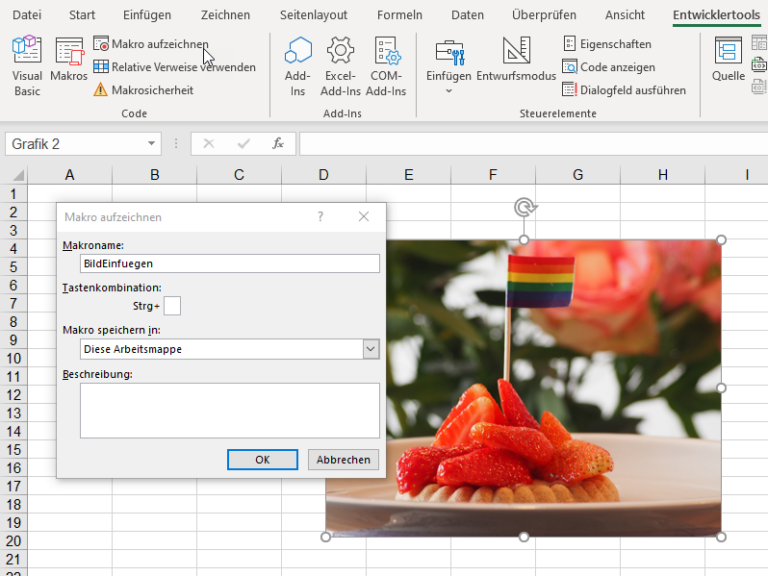
Task: Toggle Relative Verweise verwenden
Action: coord(174,67)
